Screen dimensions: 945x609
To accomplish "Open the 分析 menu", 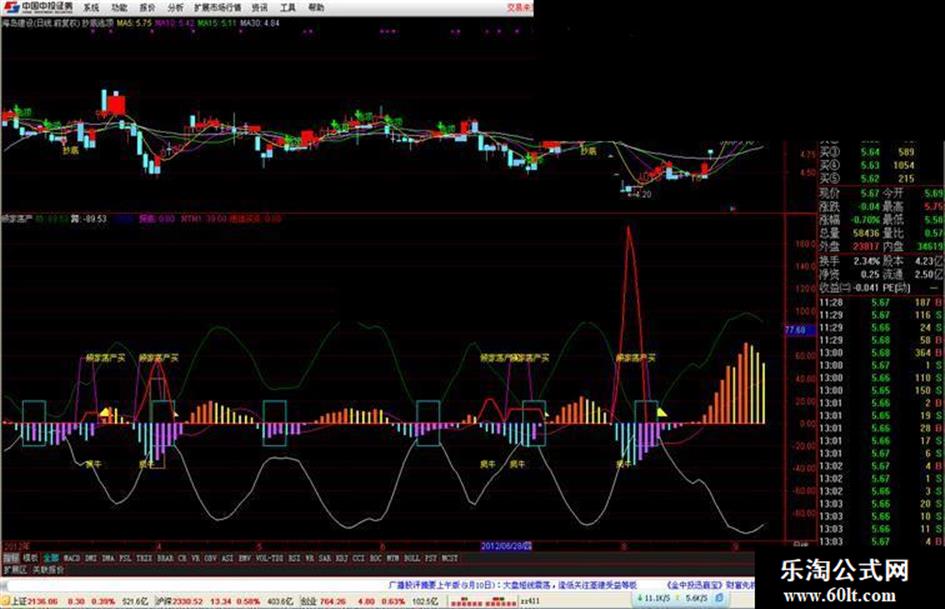I will 176,8.
